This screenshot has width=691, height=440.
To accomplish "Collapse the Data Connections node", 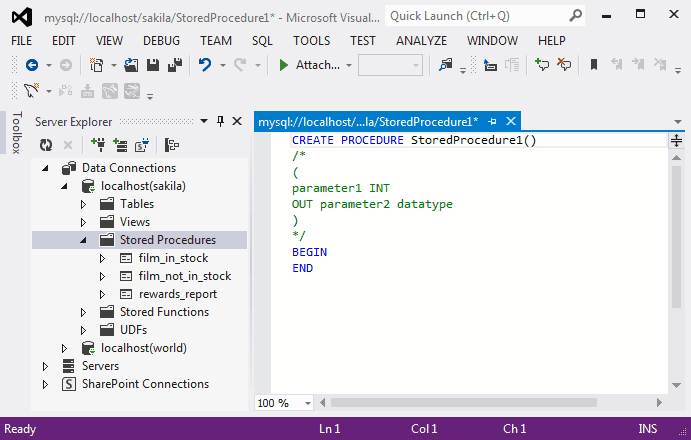I will click(45, 168).
